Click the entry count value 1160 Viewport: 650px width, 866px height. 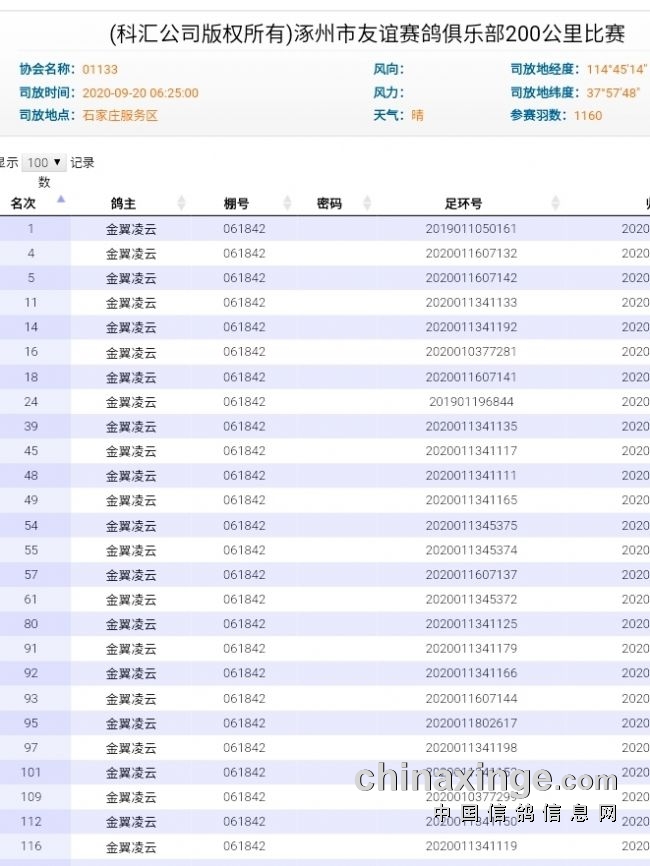(x=588, y=115)
